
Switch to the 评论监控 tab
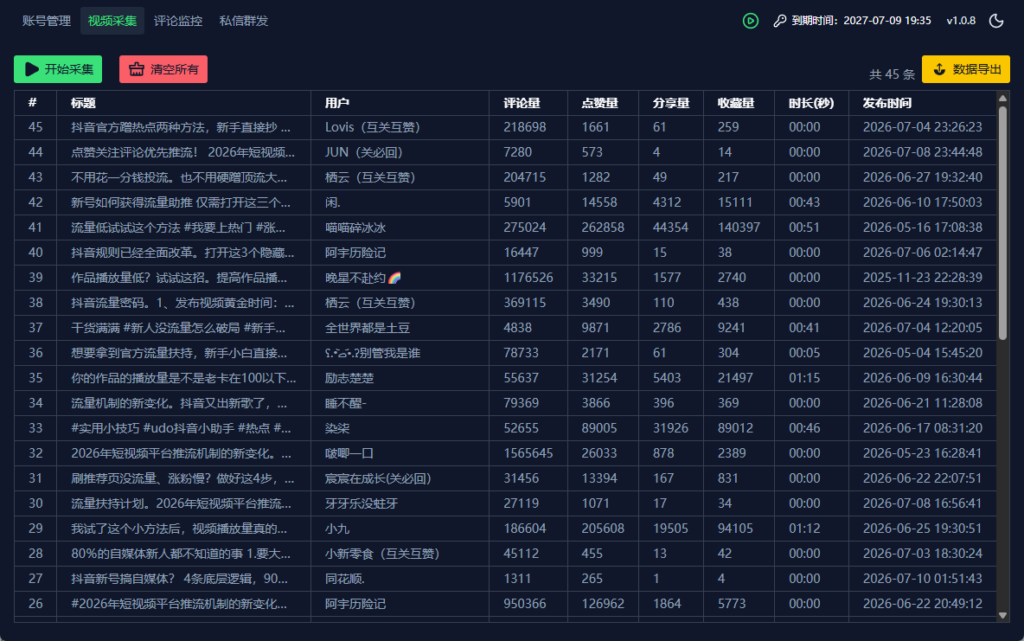(178, 21)
